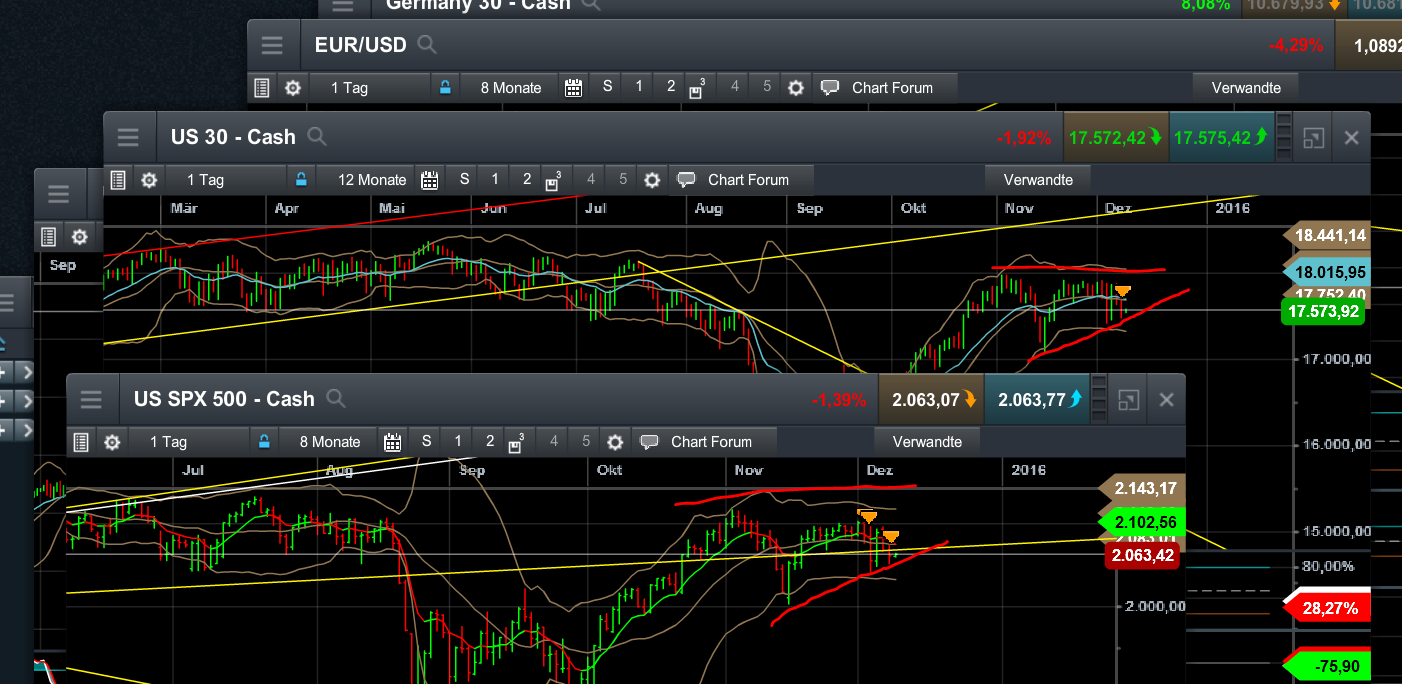Click save slot 3 icon in US SPX 500 toolbar

pyautogui.click(x=518, y=442)
